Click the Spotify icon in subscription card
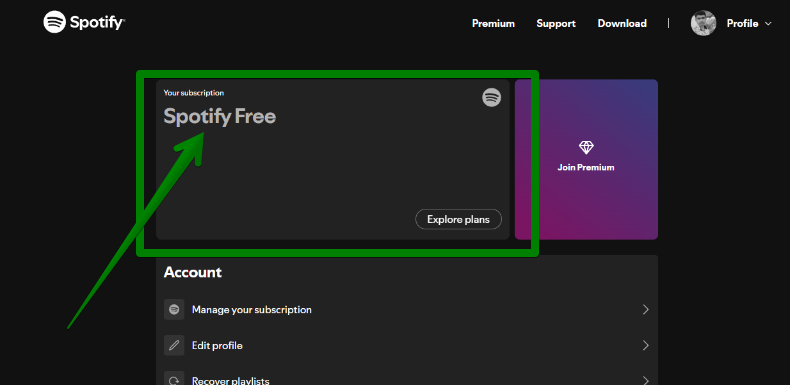 click(492, 97)
